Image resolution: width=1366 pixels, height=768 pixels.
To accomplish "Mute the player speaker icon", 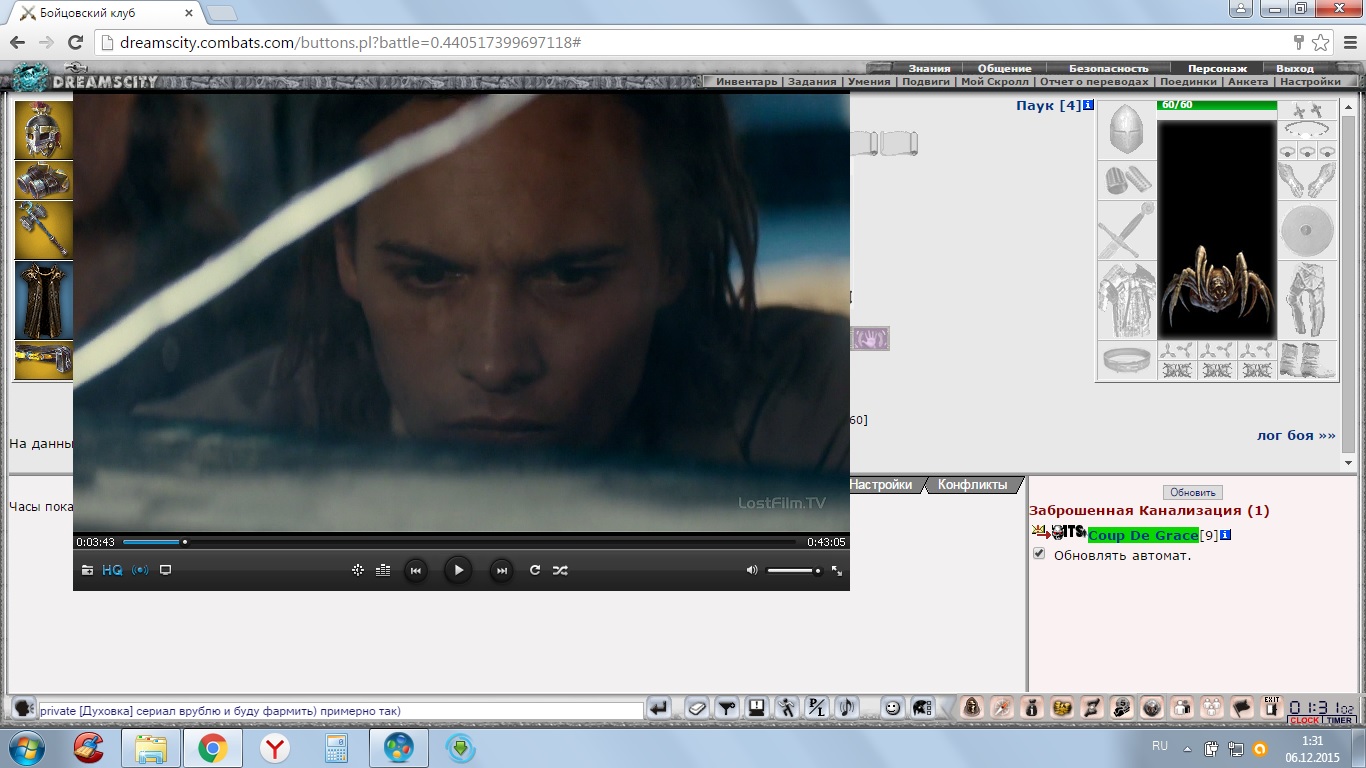I will [752, 570].
